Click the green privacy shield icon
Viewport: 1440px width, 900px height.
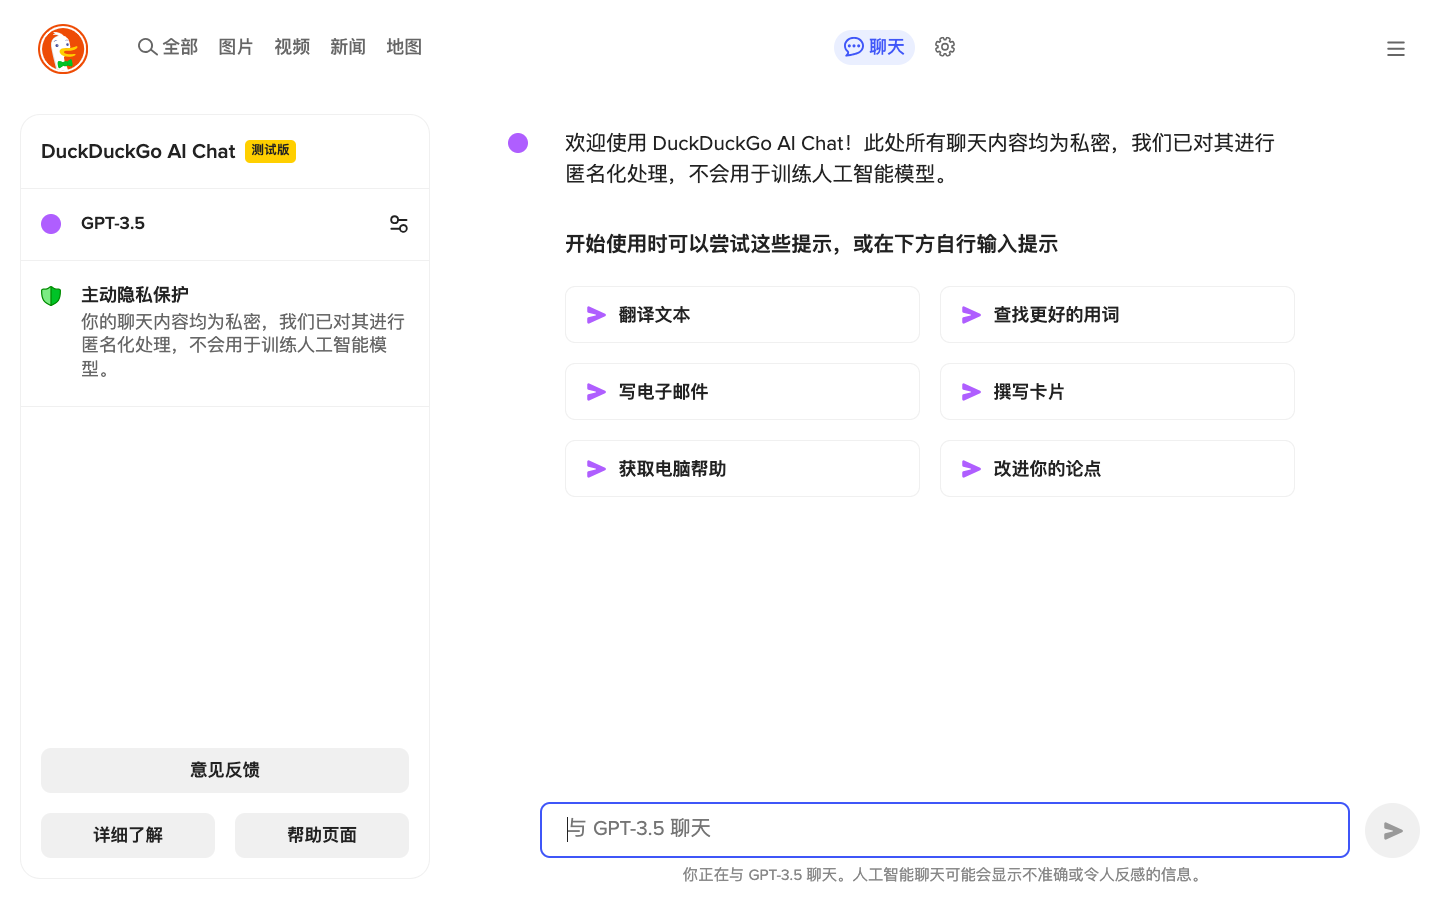coord(51,295)
